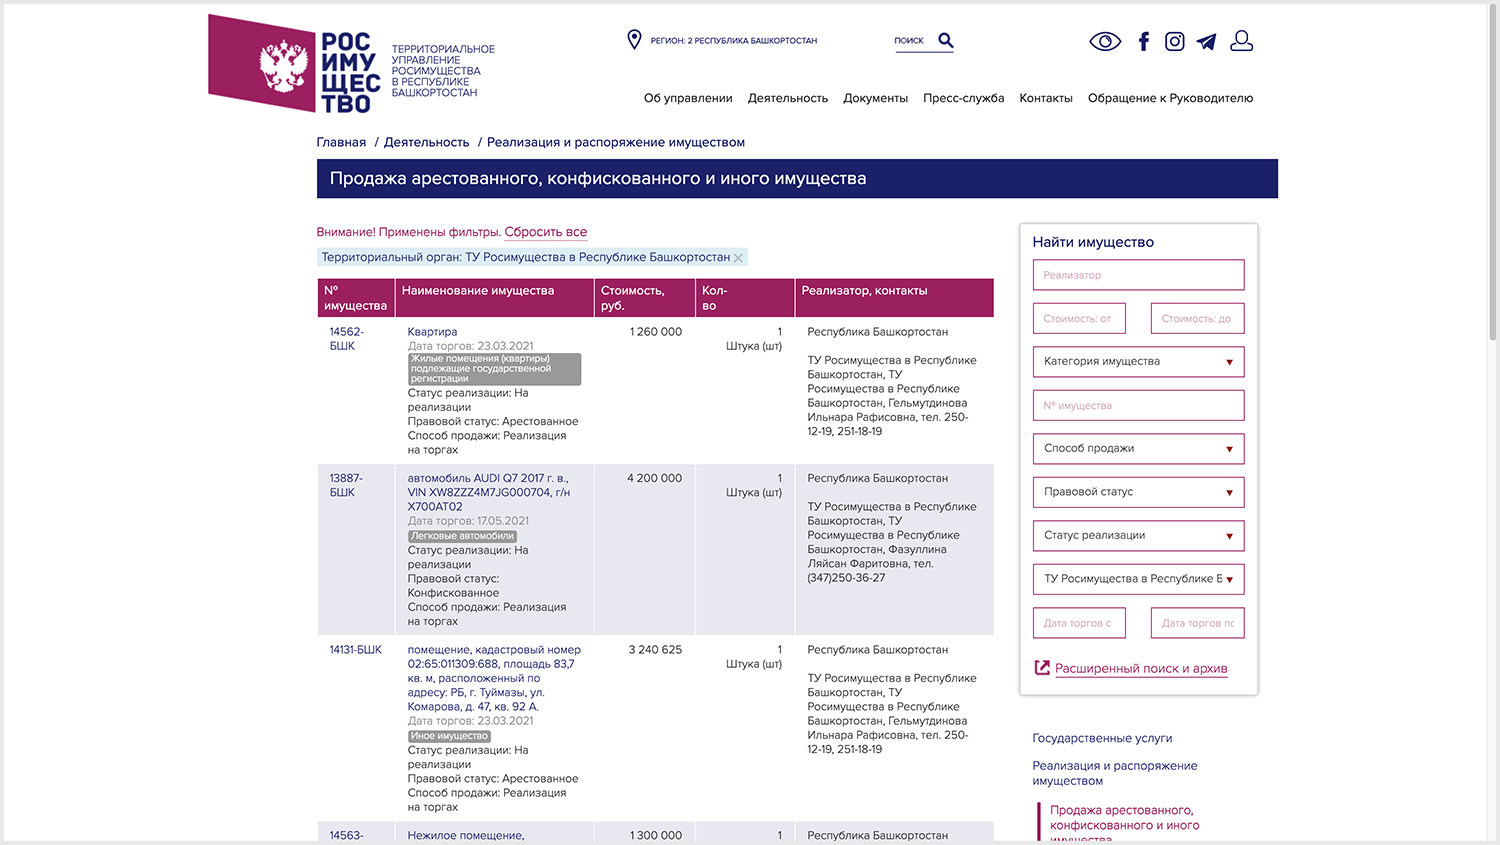Open the accessibility eye icon
Viewport: 1500px width, 845px height.
click(x=1105, y=41)
